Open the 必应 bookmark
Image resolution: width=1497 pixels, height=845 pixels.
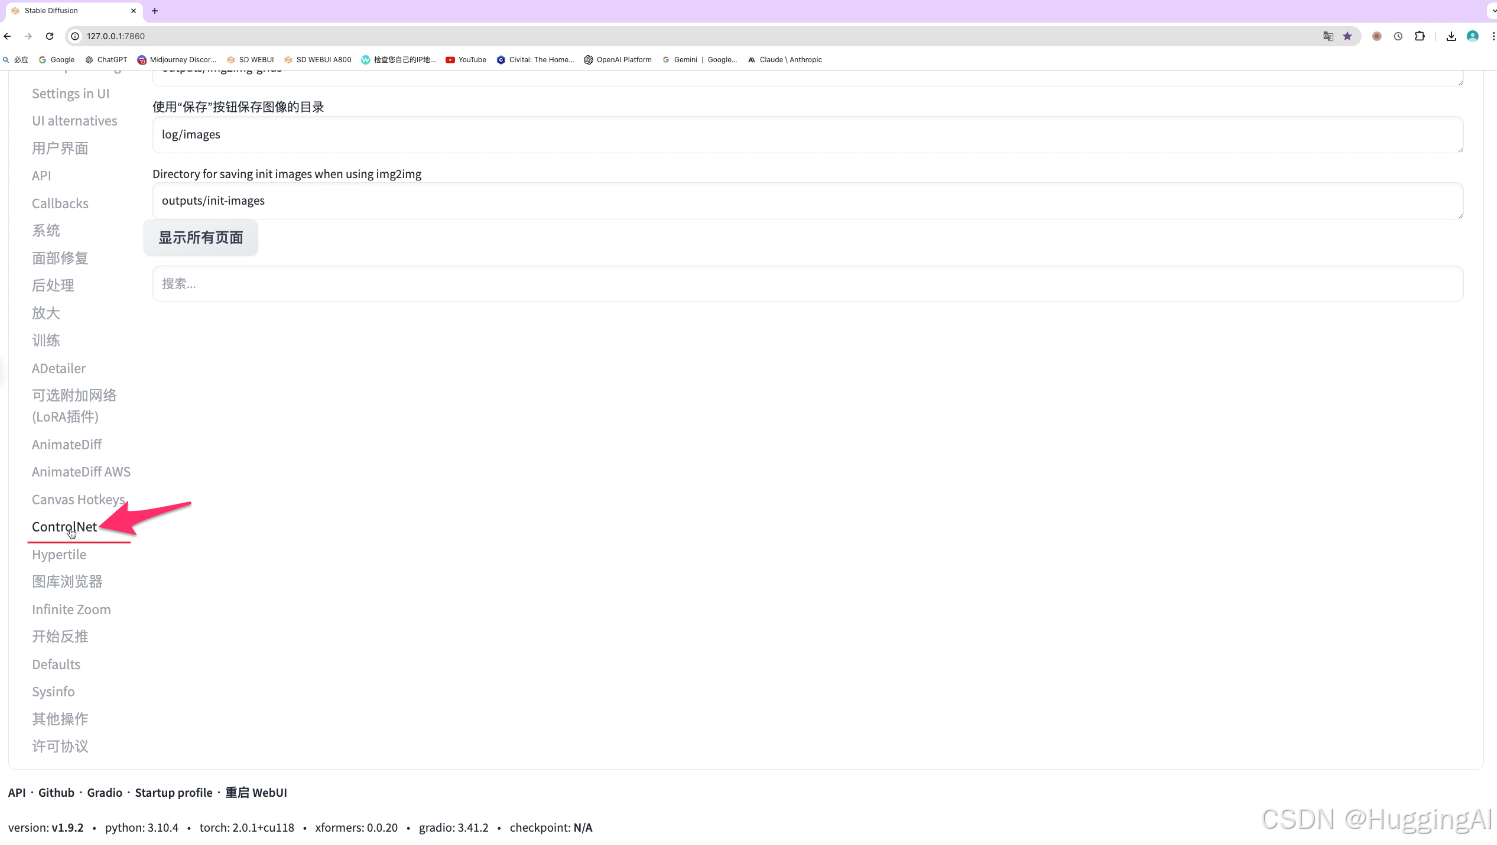[x=16, y=60]
